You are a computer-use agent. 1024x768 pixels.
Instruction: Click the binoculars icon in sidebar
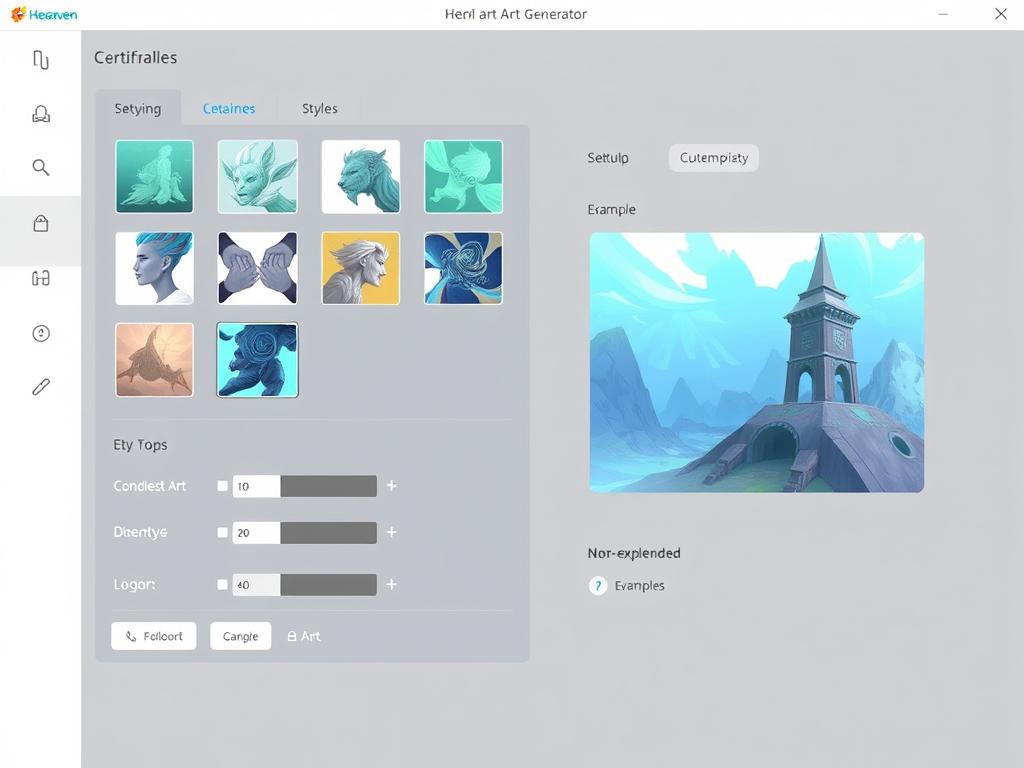40,279
